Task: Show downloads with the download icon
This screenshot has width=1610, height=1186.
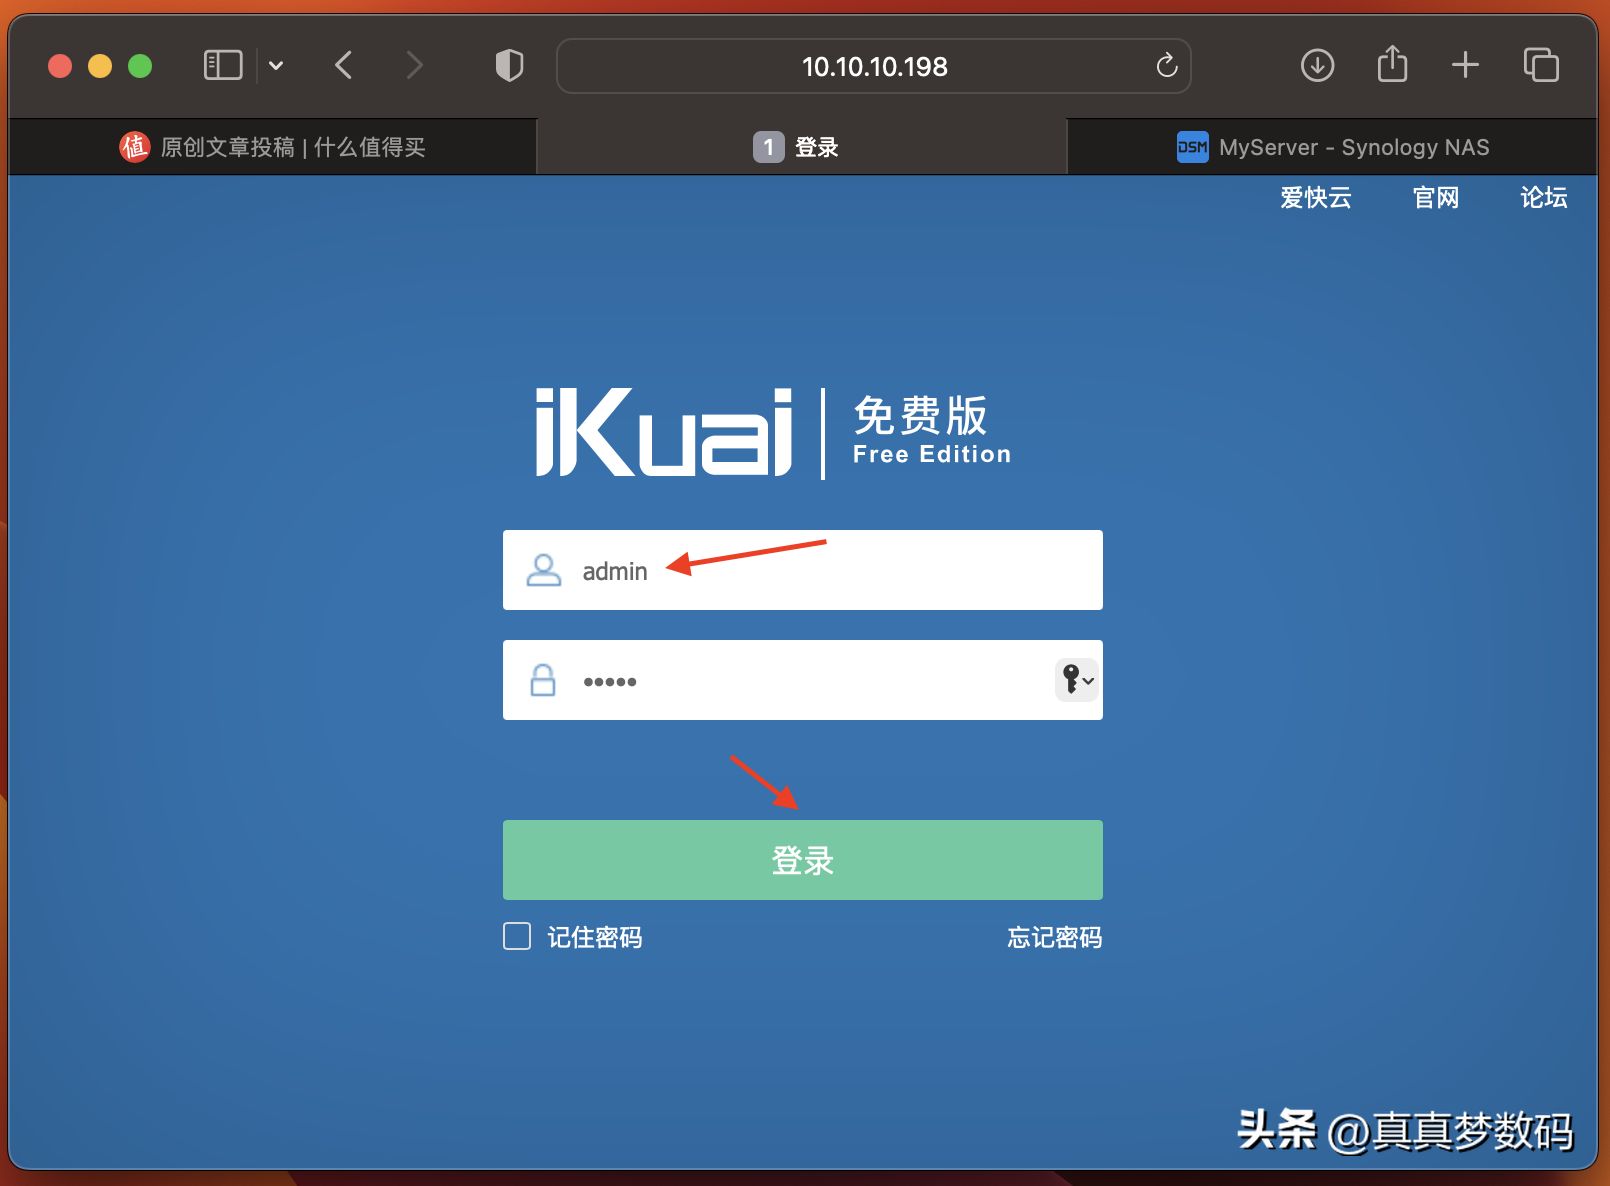Action: 1317,66
